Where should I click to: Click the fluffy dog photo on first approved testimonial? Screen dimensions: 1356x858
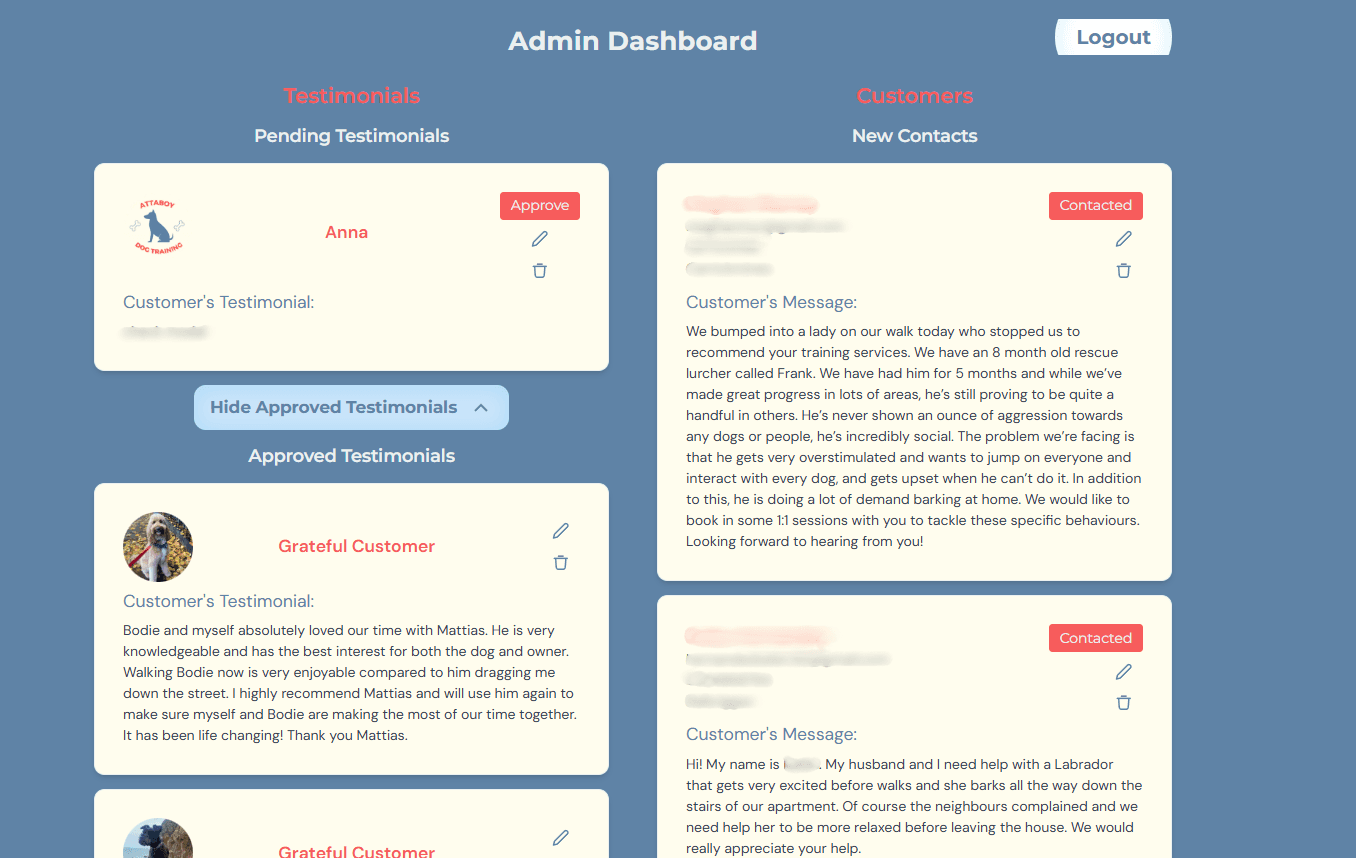[x=158, y=547]
